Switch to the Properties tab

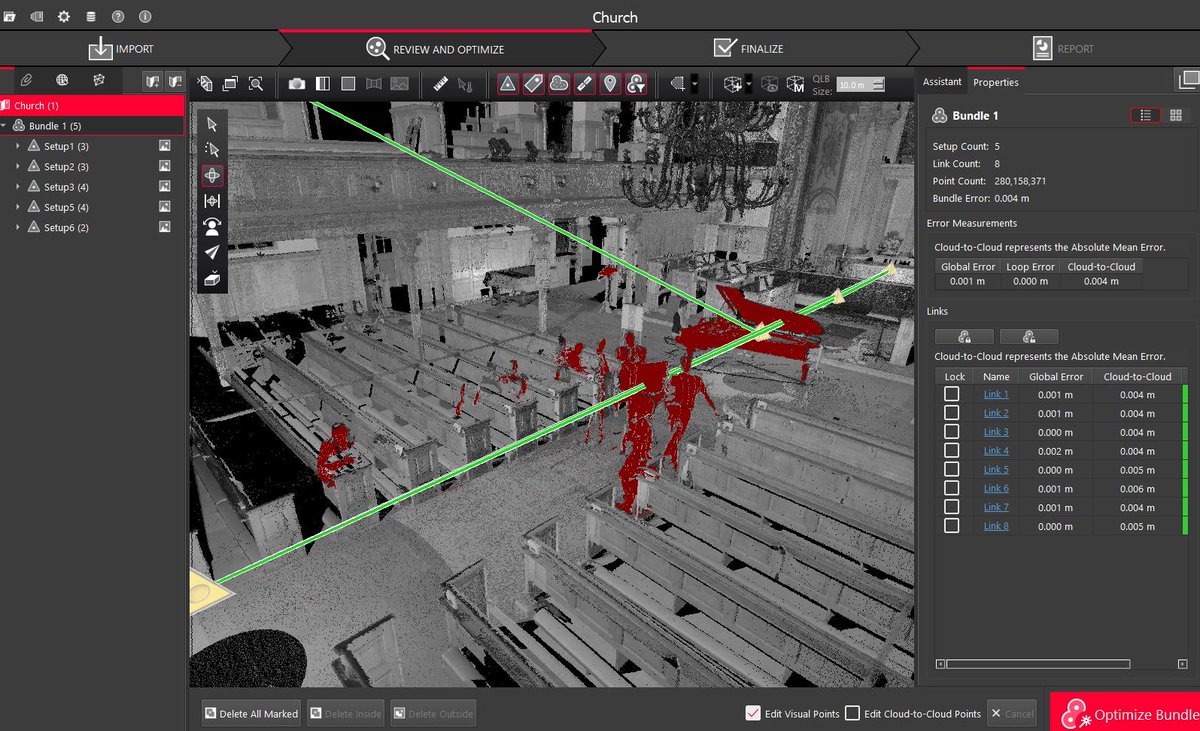(x=995, y=82)
